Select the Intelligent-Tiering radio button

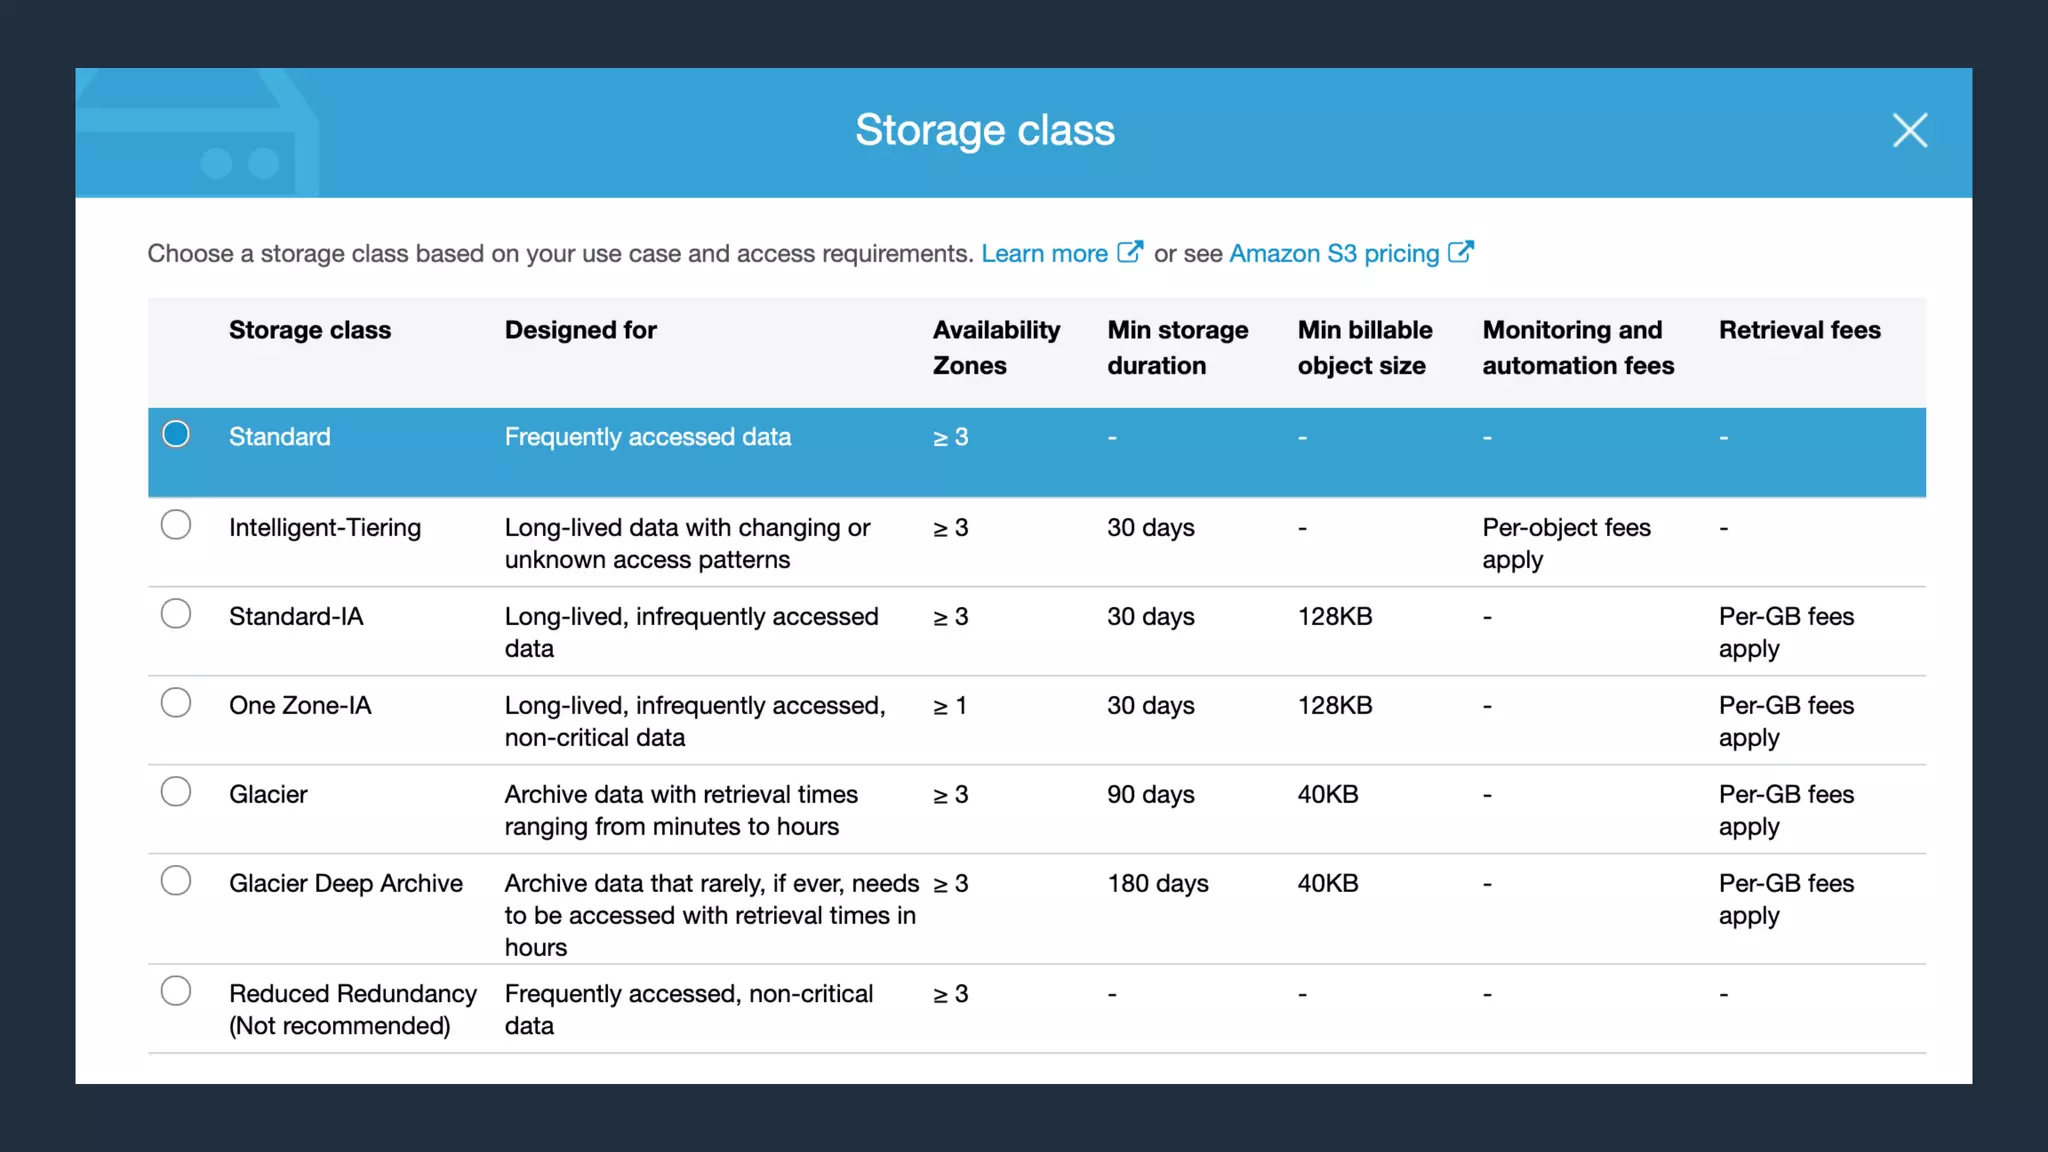176,525
